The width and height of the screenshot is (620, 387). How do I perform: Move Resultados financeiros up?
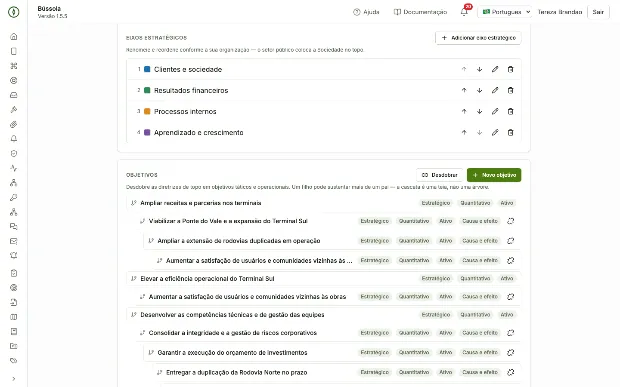(464, 90)
